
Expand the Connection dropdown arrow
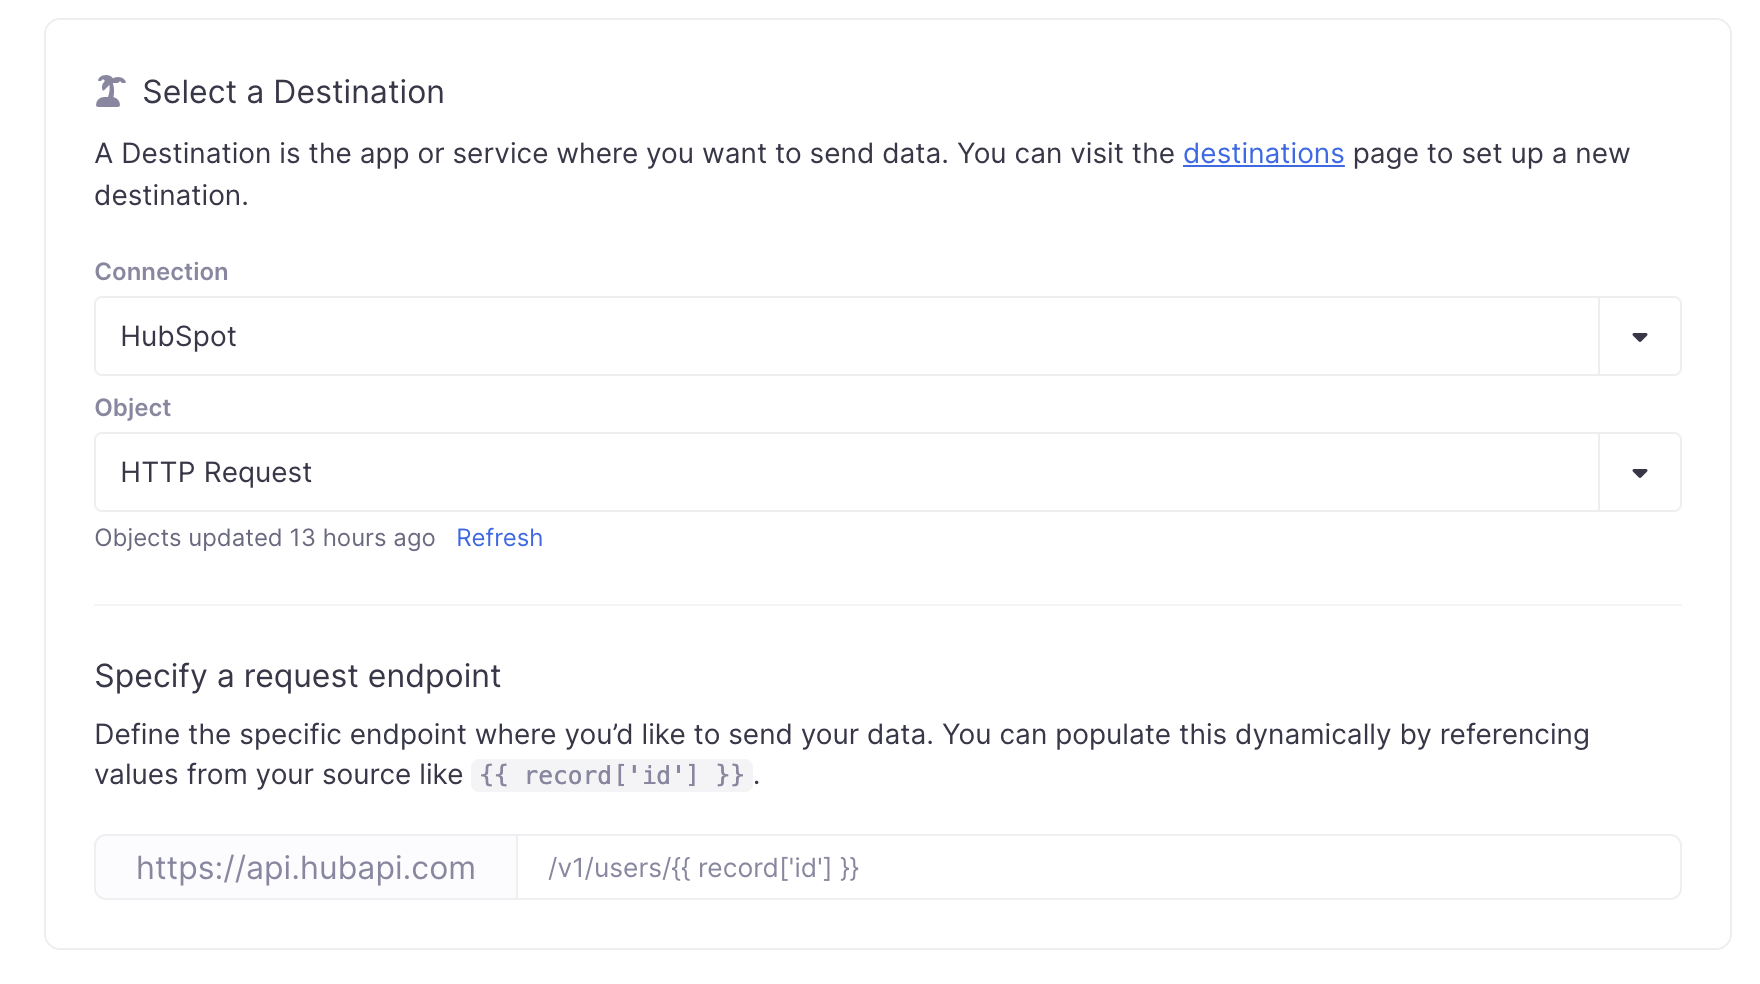(1639, 337)
